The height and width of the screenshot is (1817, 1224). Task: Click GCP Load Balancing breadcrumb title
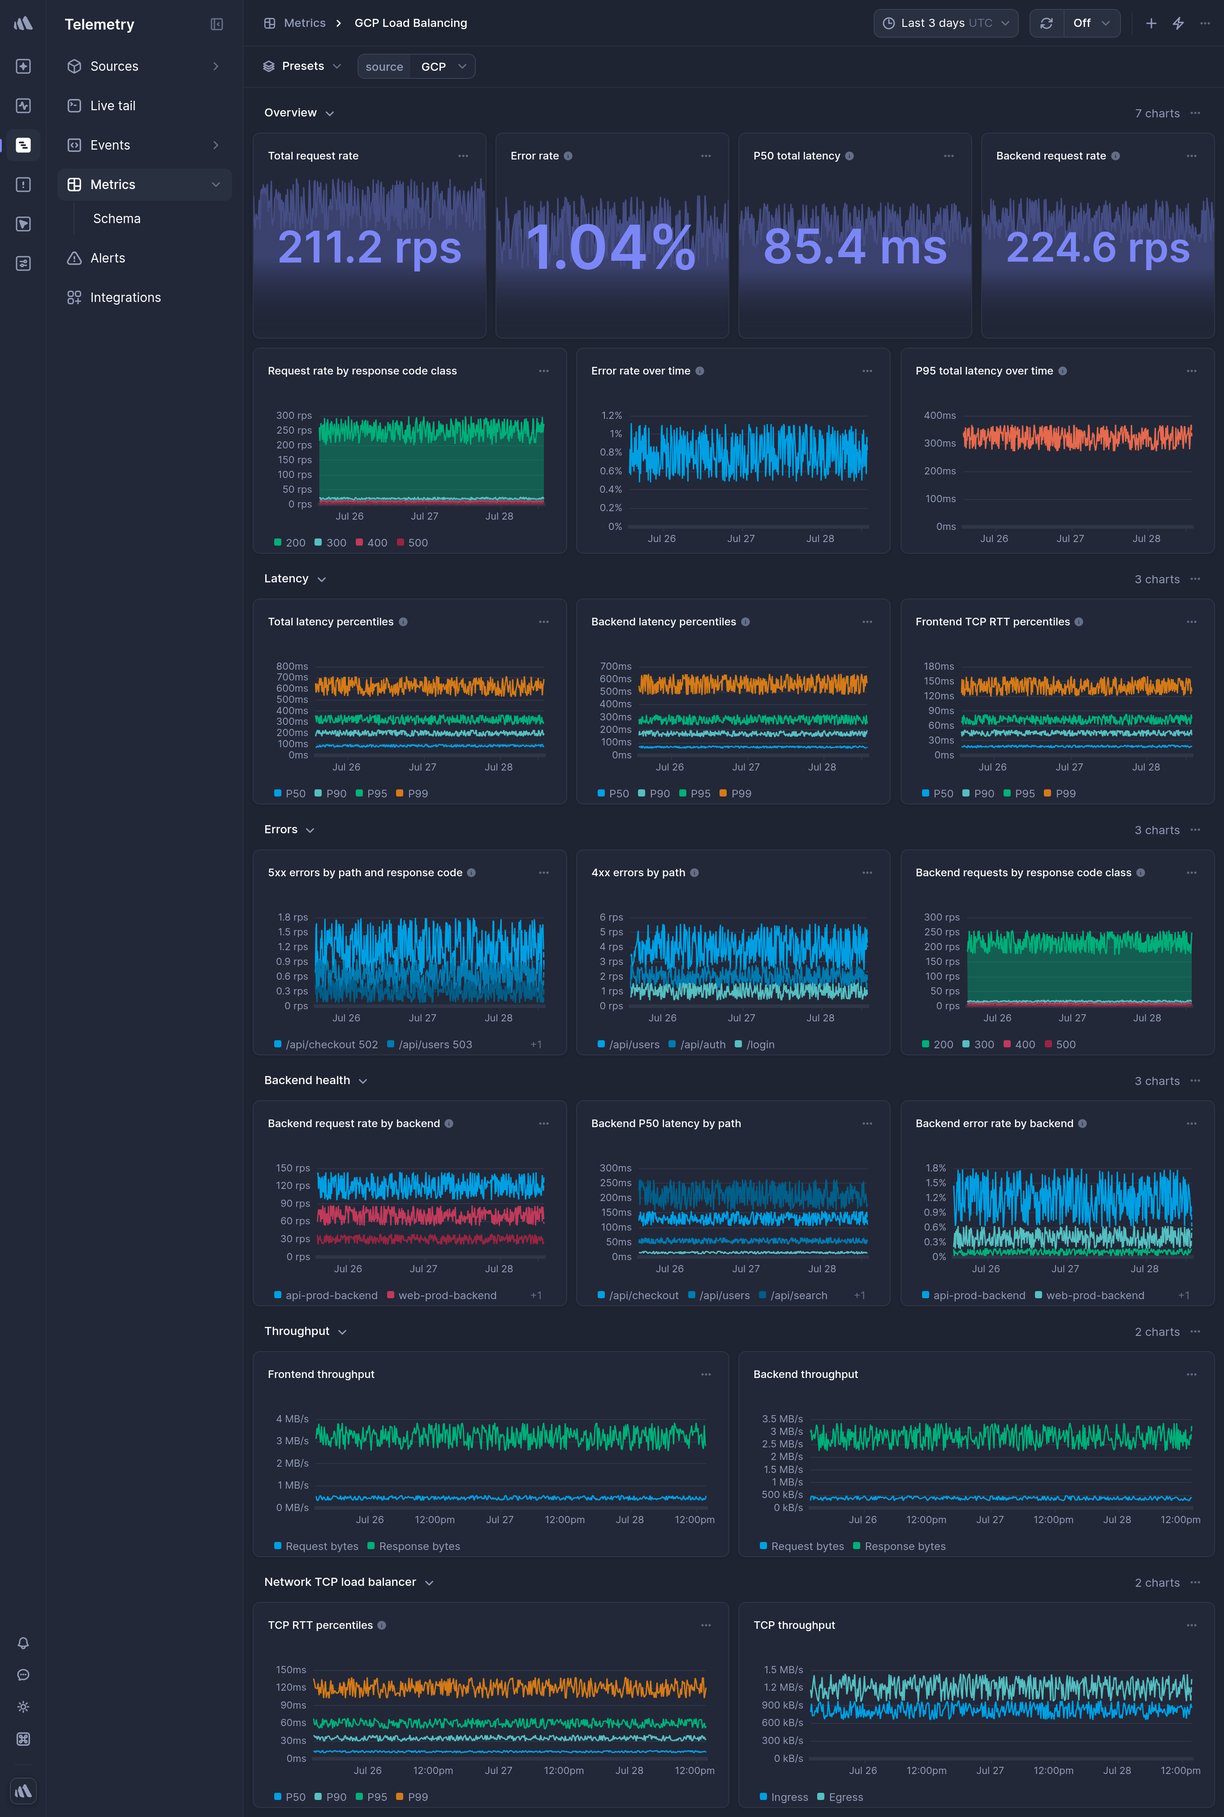[411, 23]
